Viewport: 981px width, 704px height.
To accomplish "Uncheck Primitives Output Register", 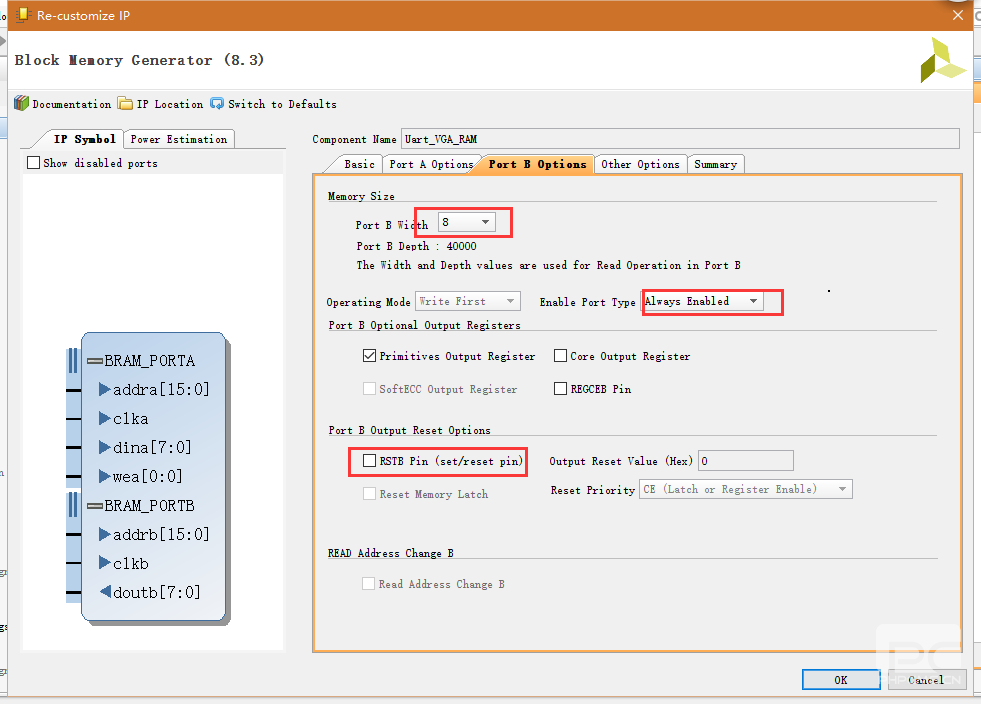I will (369, 355).
